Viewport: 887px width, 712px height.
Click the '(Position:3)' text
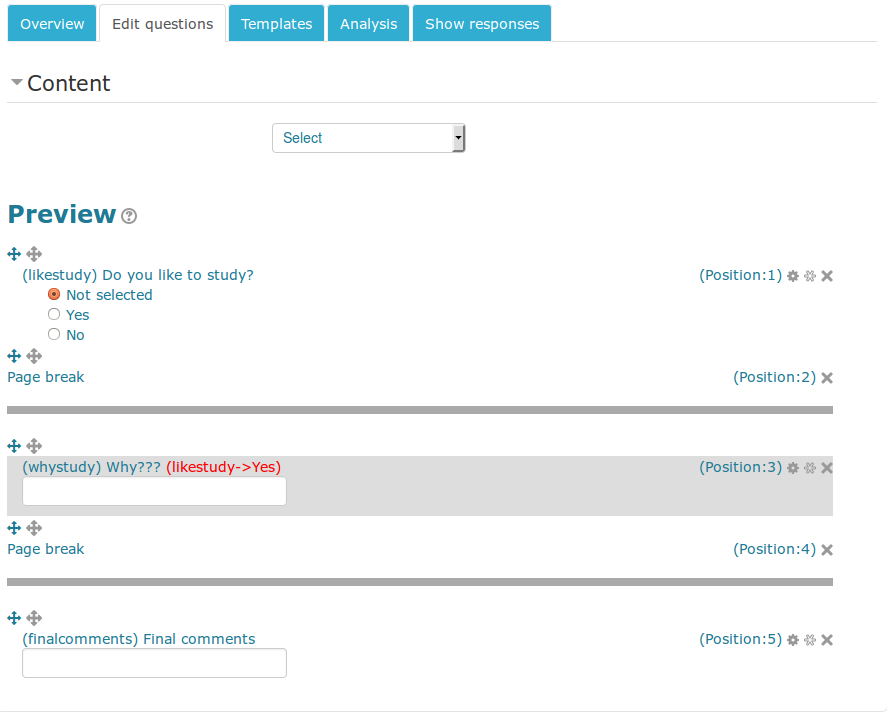[x=740, y=467]
